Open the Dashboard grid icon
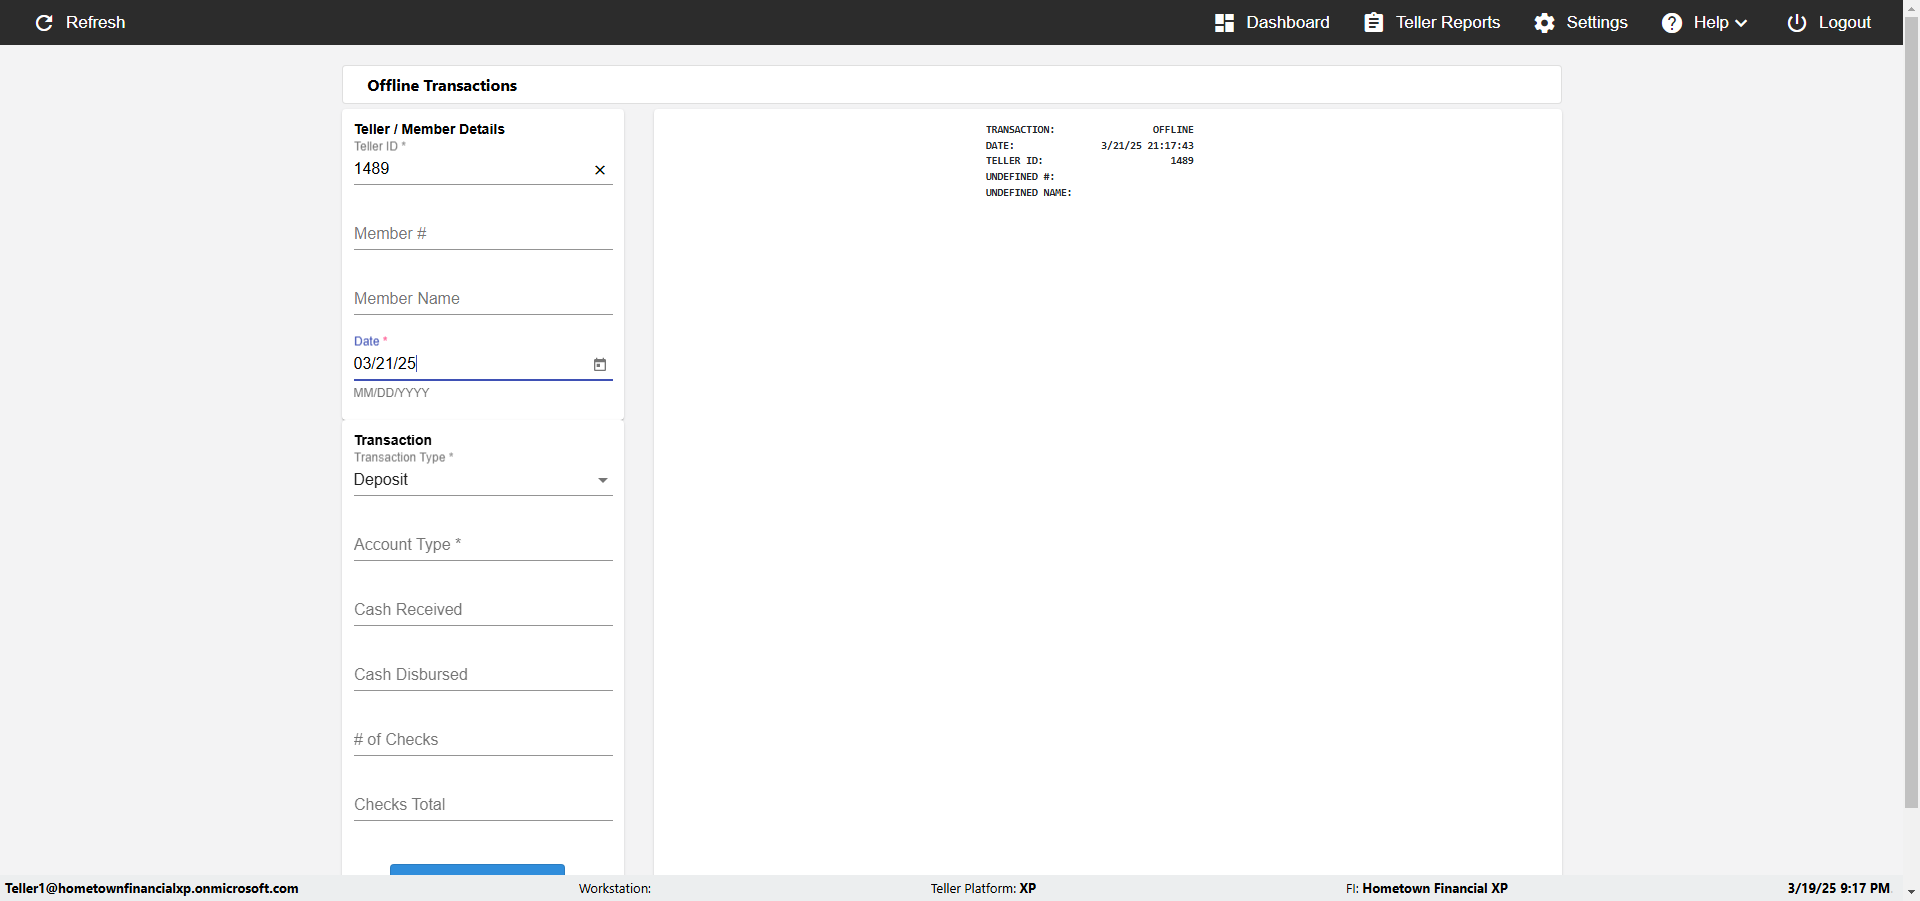Screen dimensions: 1920x901 (x=1224, y=22)
